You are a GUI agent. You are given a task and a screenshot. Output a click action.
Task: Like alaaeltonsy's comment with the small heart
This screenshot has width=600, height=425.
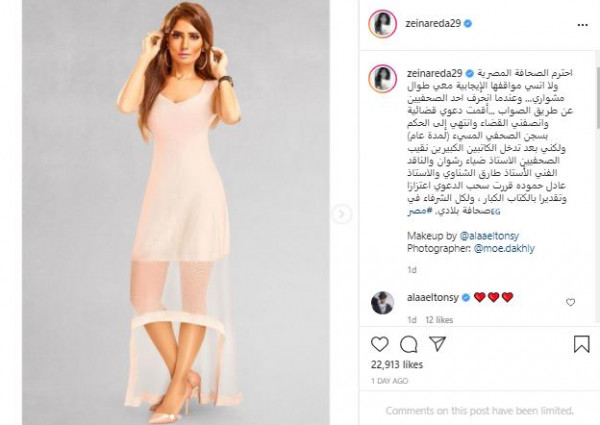coord(570,303)
